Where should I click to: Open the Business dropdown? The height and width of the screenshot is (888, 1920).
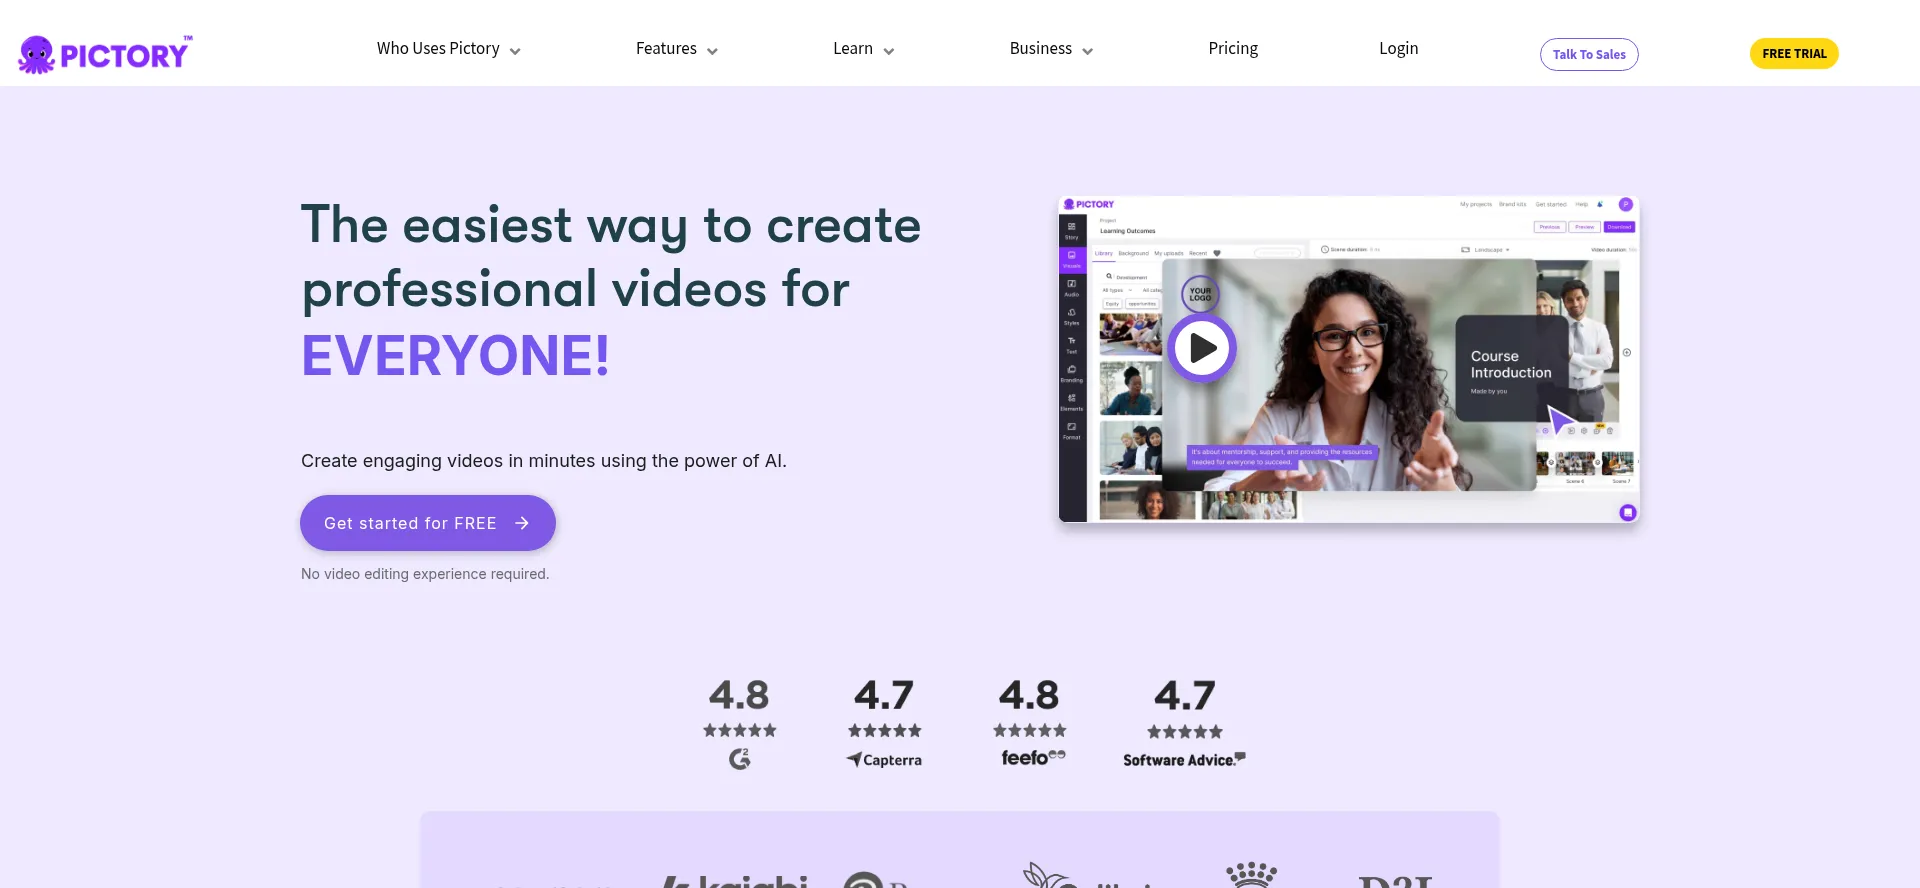tap(1050, 49)
